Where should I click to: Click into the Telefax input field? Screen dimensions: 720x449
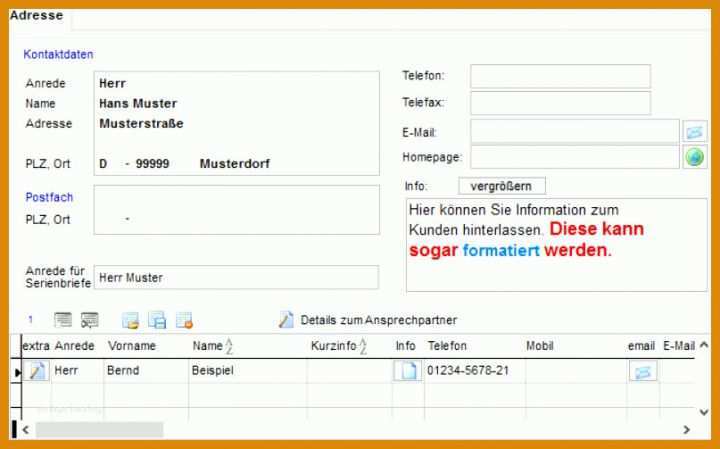point(560,103)
